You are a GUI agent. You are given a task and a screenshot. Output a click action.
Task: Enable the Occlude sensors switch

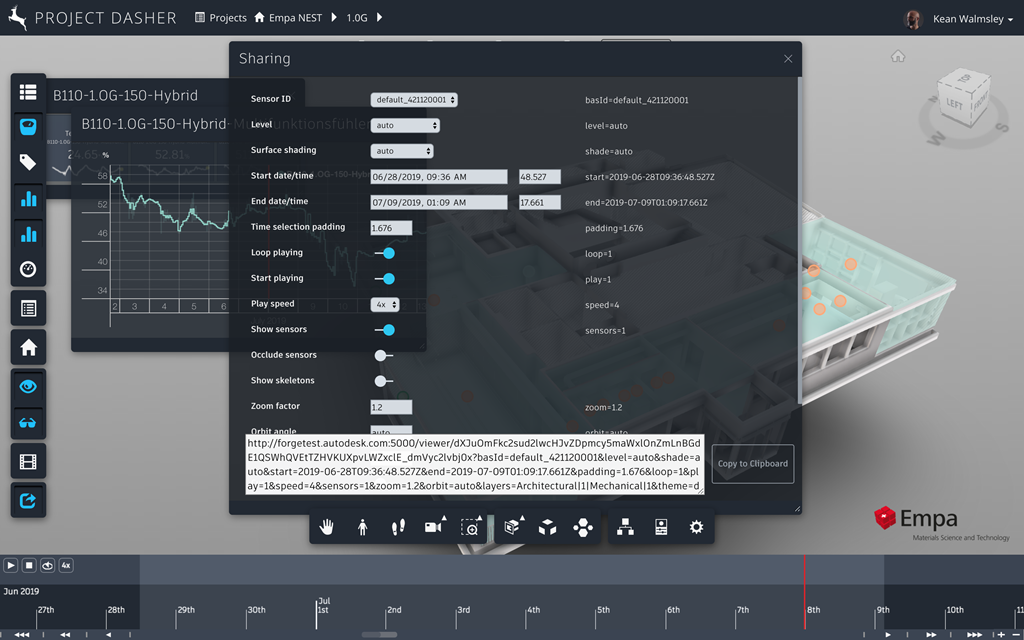[384, 355]
